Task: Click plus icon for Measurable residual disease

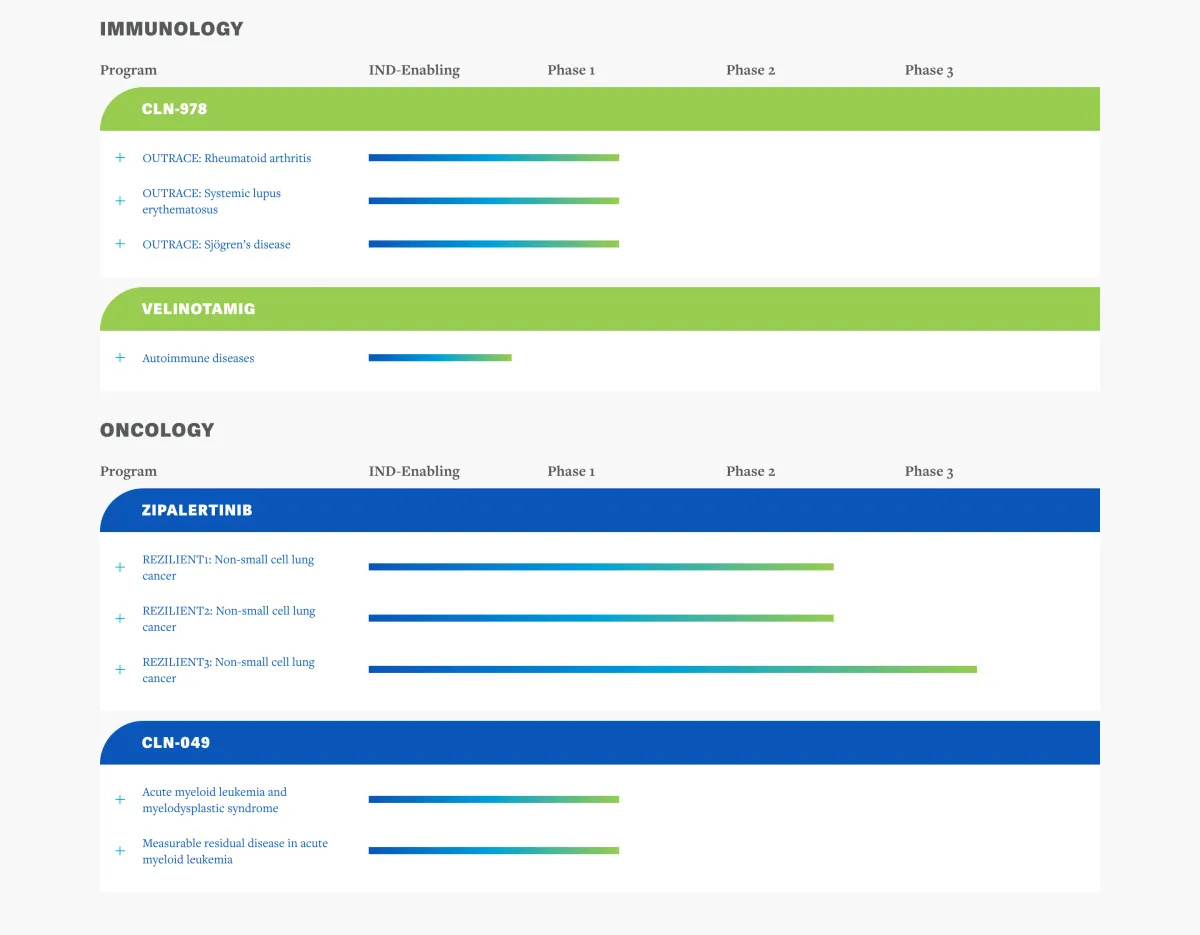Action: tap(120, 851)
